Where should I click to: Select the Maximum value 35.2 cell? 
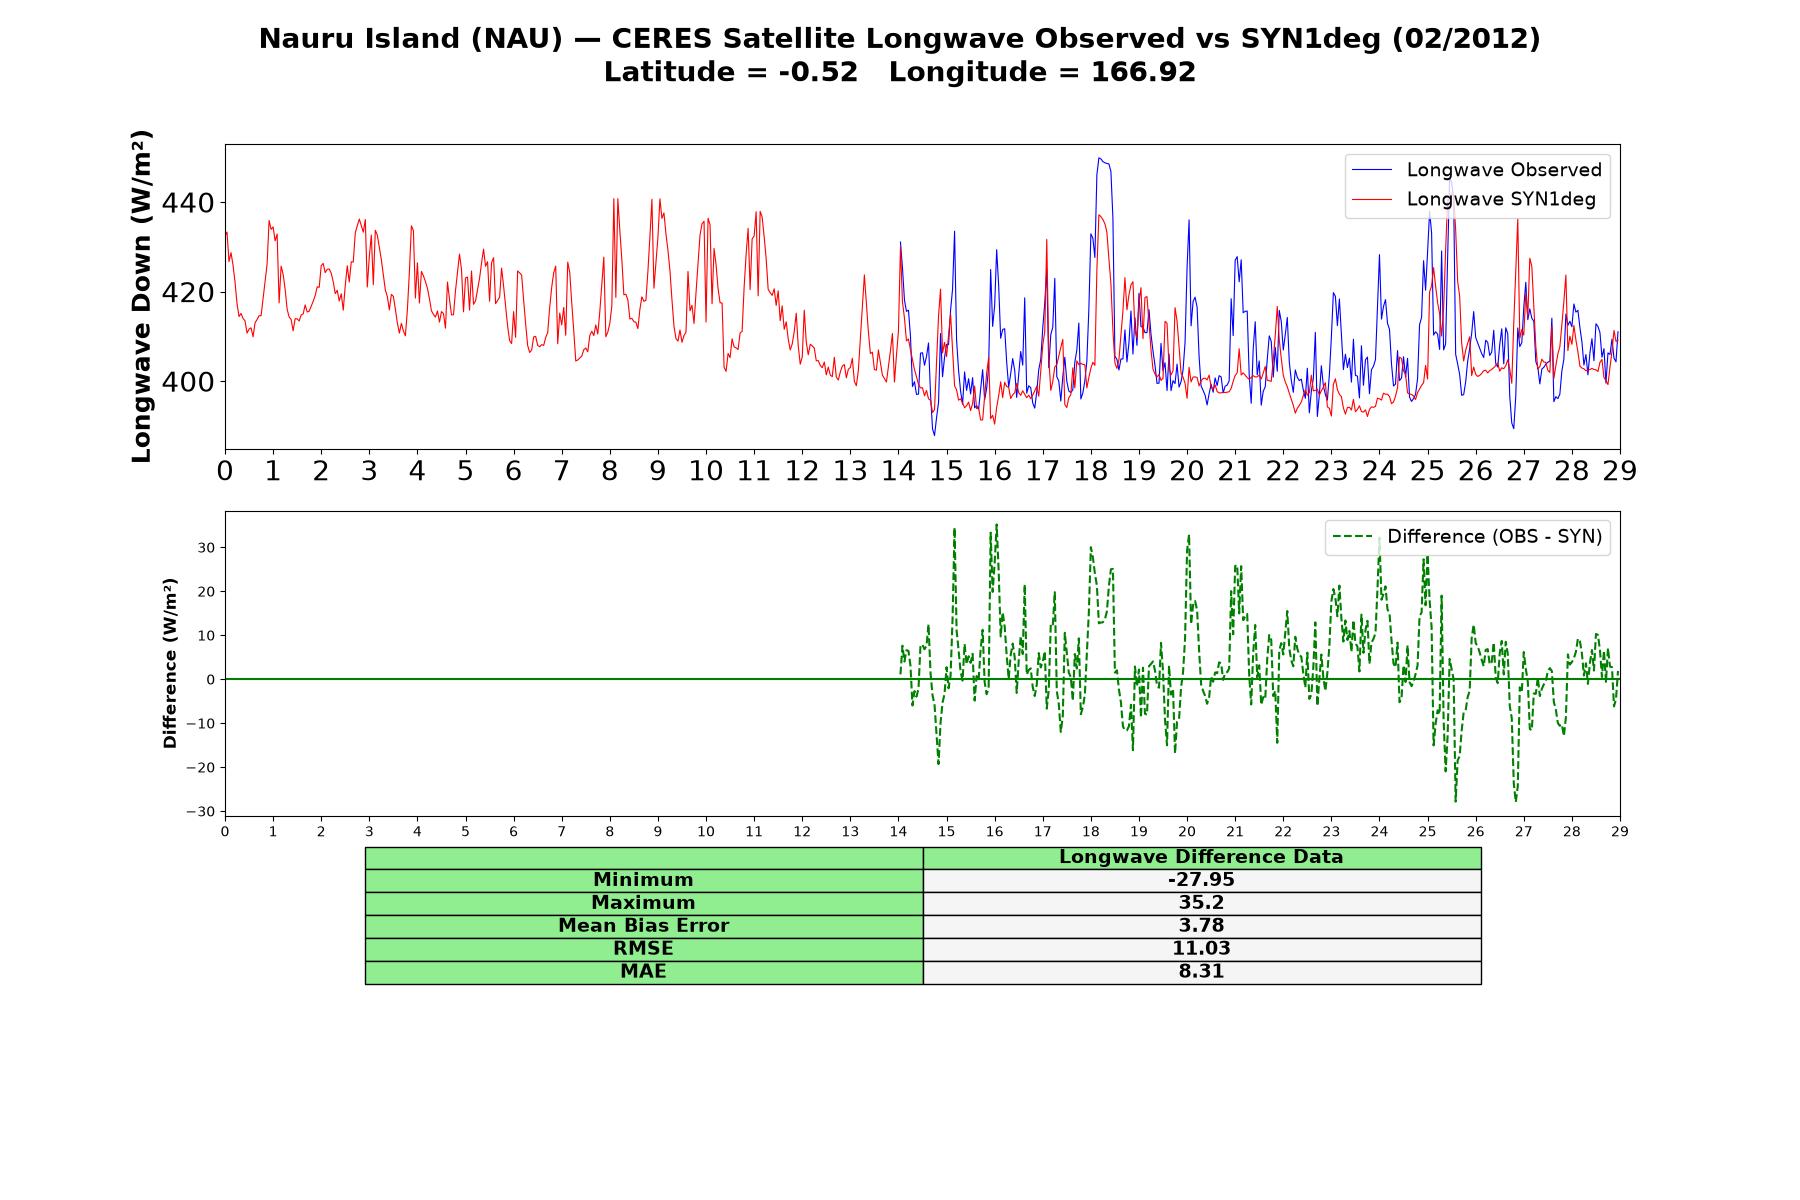coord(1201,903)
